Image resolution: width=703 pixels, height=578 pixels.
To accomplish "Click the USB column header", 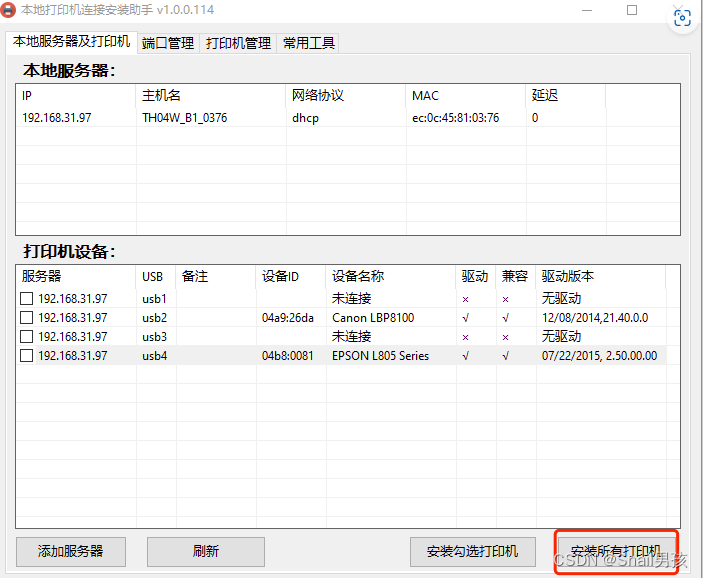I will (x=156, y=276).
